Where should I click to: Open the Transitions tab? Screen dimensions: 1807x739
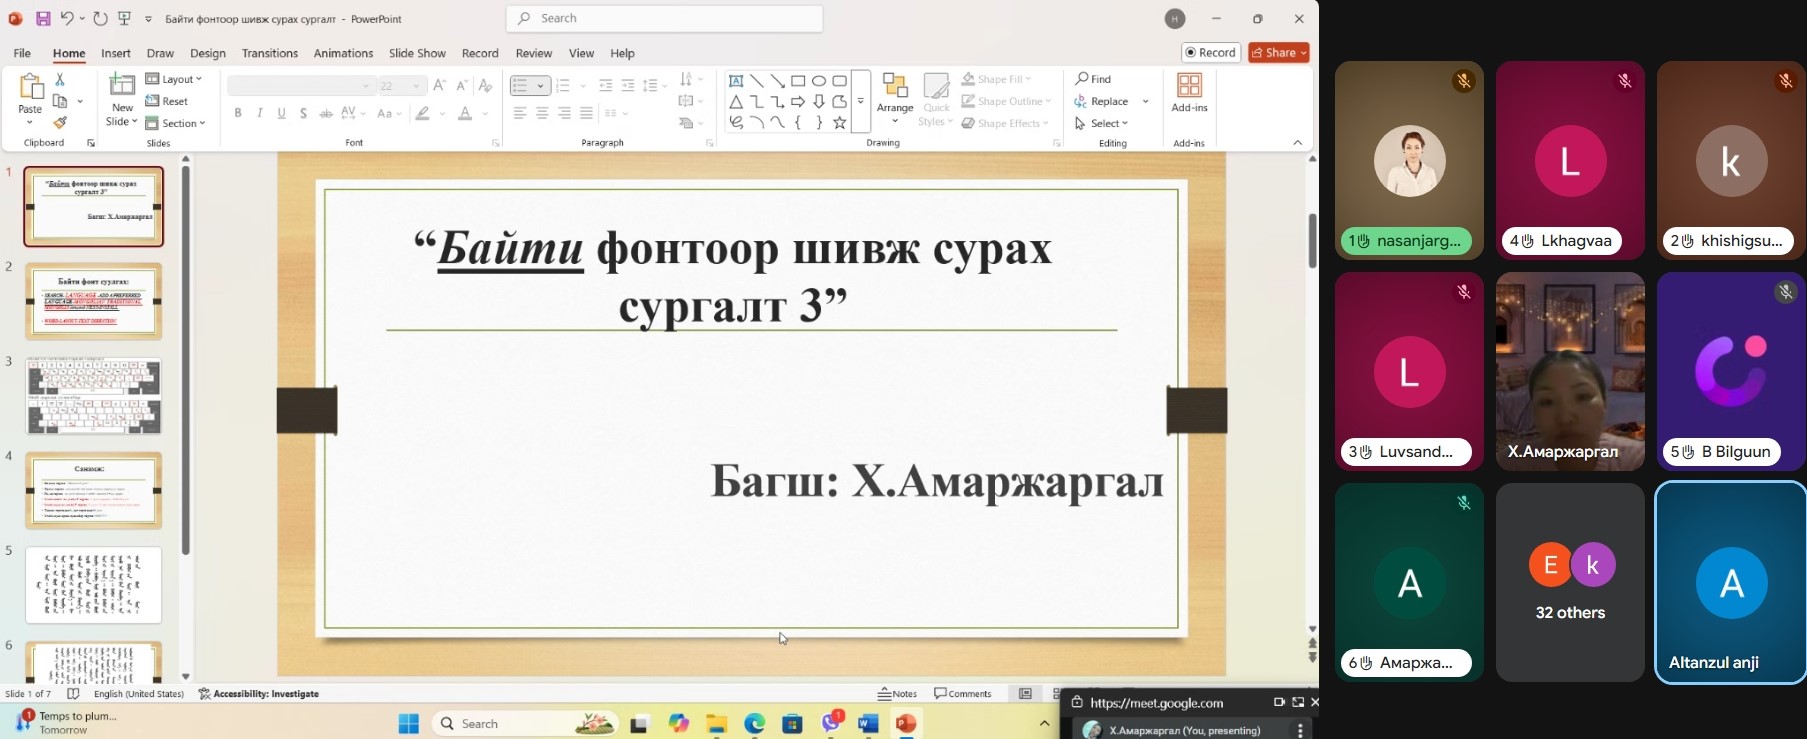tap(269, 53)
